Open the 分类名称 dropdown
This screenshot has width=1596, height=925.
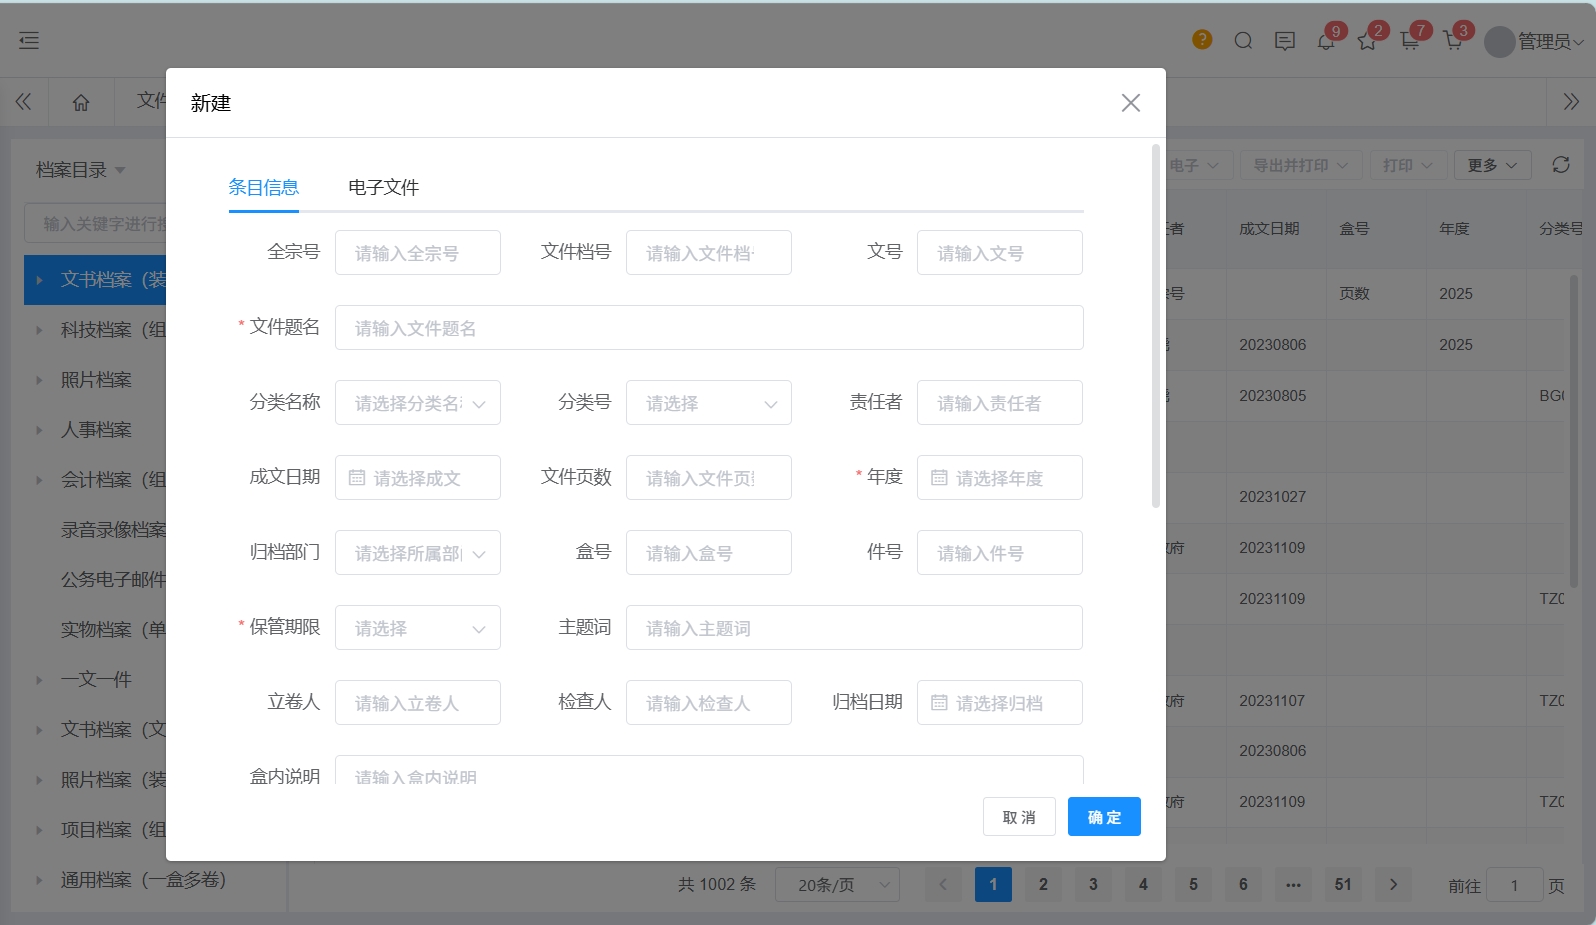point(418,403)
